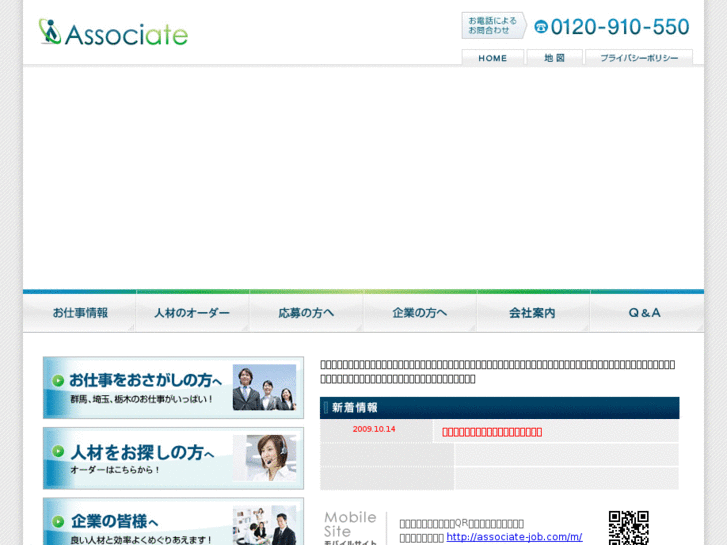Screen dimensions: 727x545
Task: Select Q&A in the navigation bar
Action: pyautogui.click(x=646, y=313)
